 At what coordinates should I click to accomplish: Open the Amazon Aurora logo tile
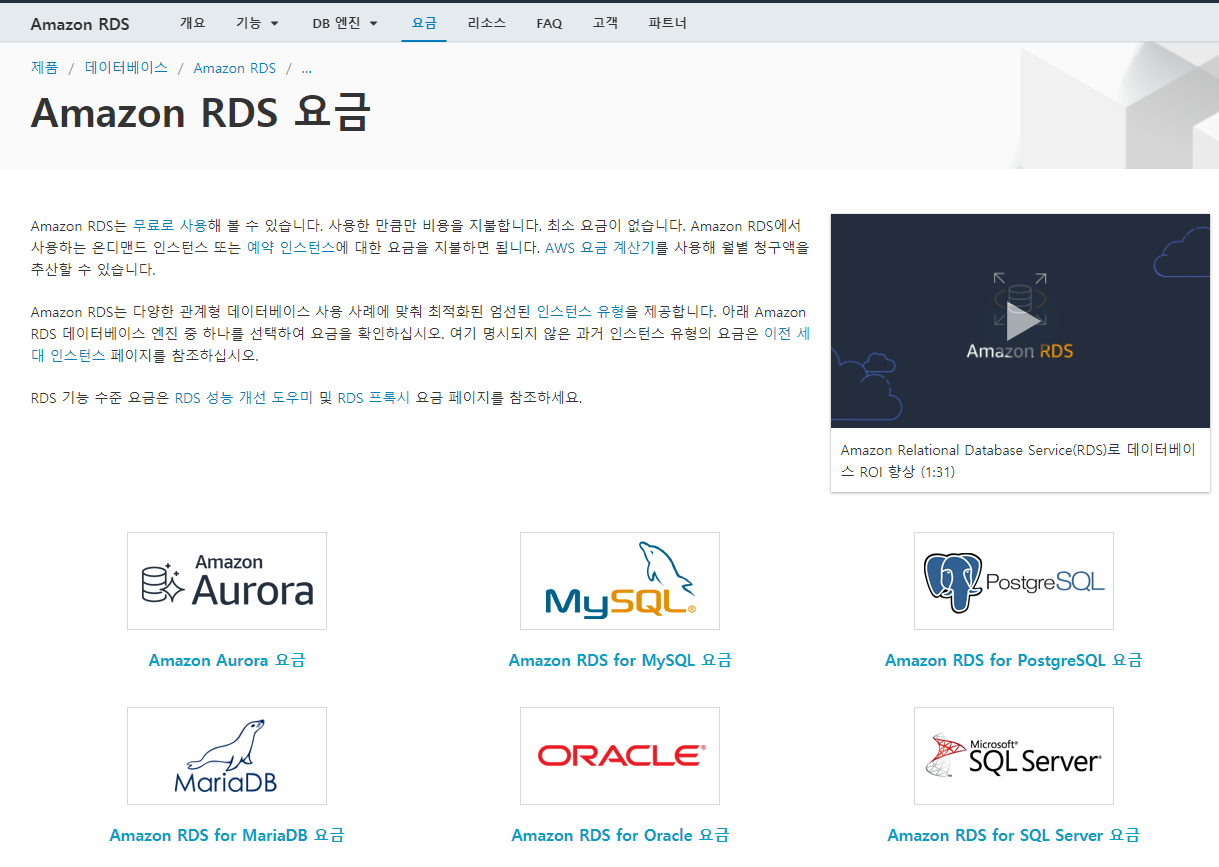227,581
